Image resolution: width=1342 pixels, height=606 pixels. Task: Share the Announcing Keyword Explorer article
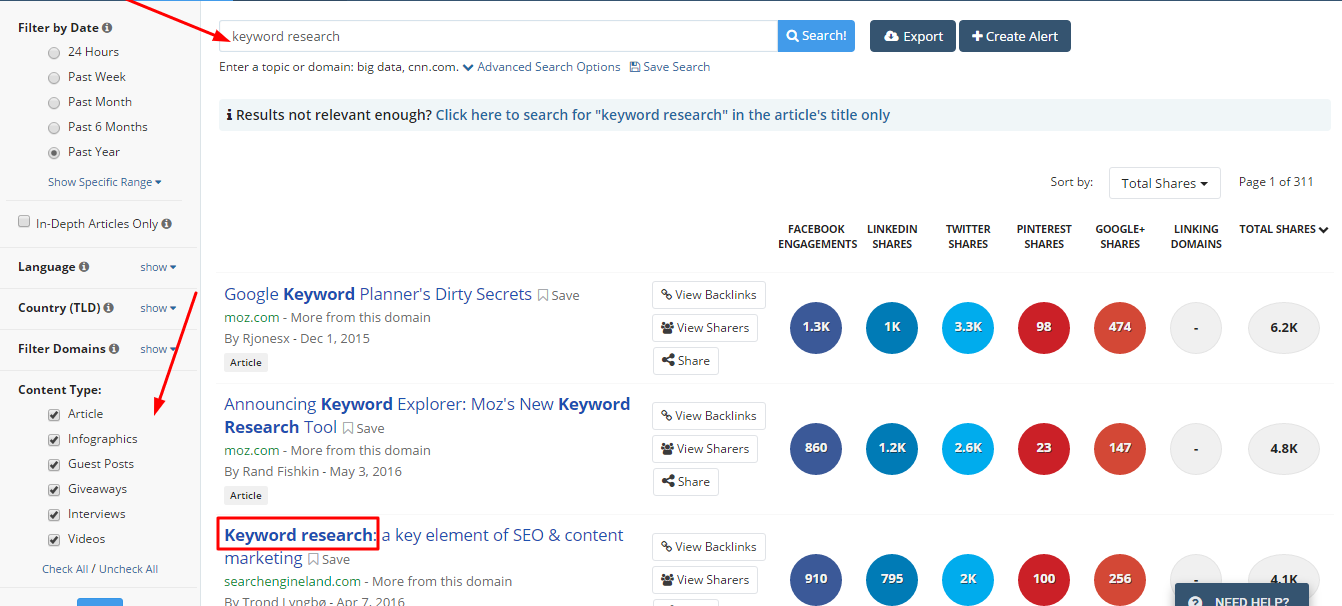coord(685,482)
